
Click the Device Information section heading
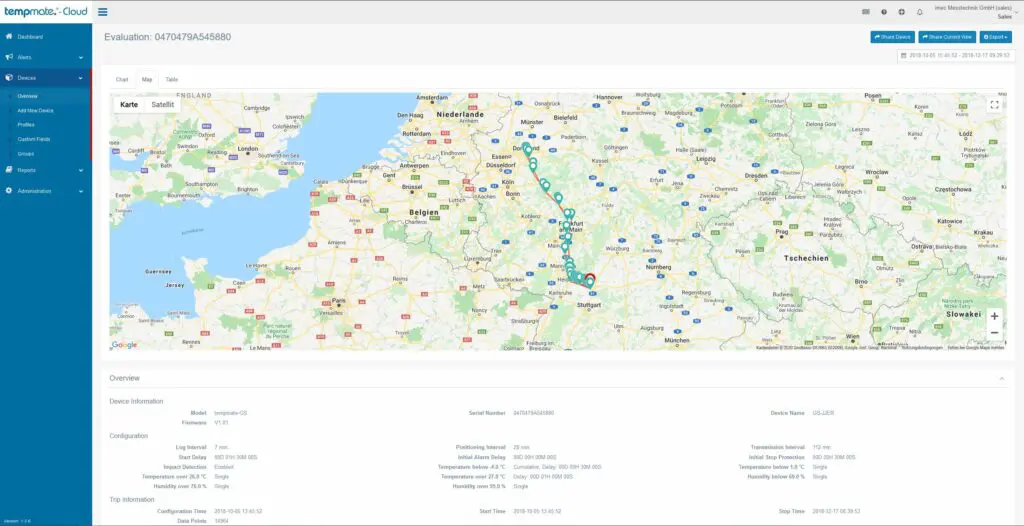(x=136, y=401)
